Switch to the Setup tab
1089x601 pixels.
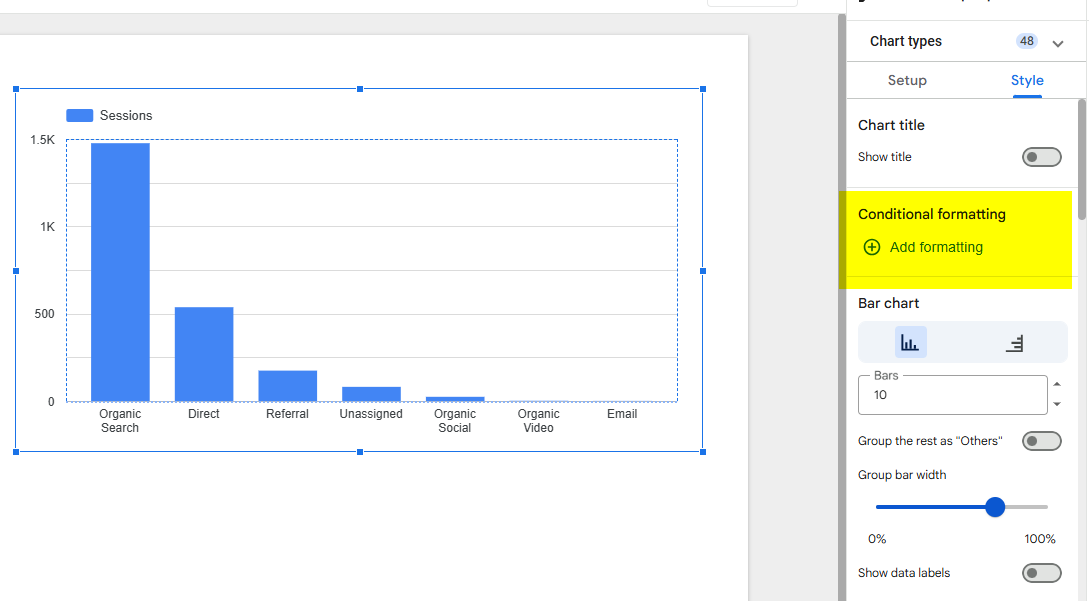coord(907,80)
